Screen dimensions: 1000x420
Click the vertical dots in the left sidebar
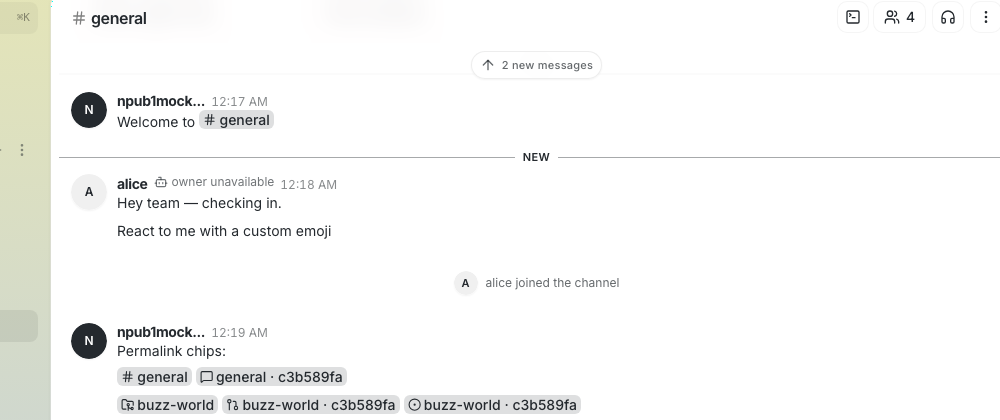click(x=22, y=150)
